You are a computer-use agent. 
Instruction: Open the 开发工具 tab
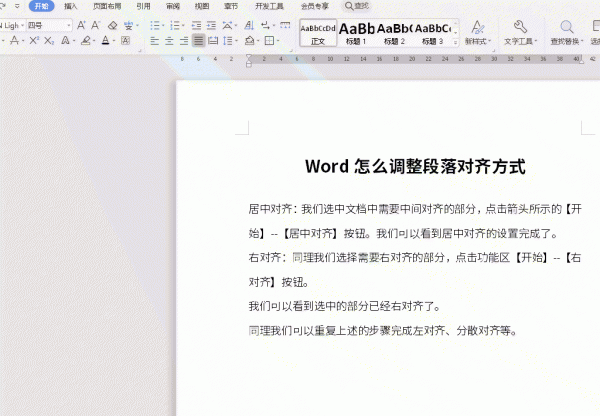269,6
